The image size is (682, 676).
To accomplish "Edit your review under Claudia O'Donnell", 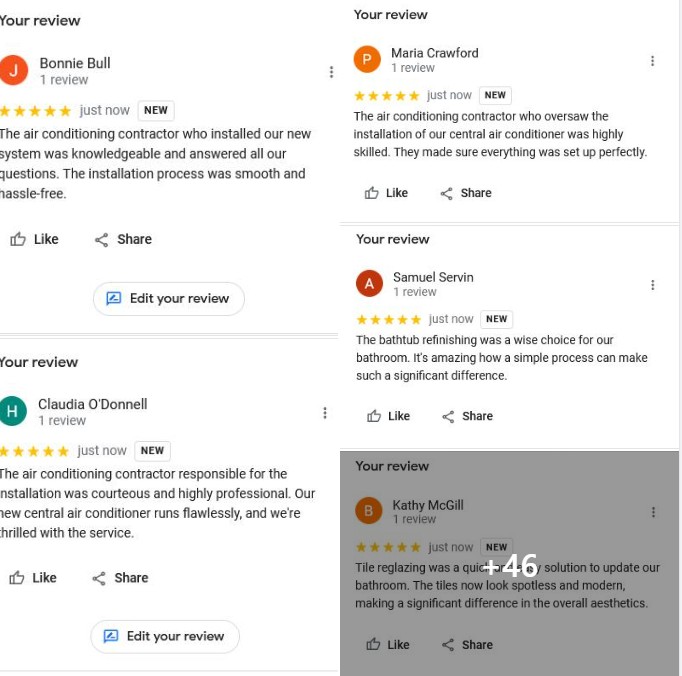I will click(165, 636).
